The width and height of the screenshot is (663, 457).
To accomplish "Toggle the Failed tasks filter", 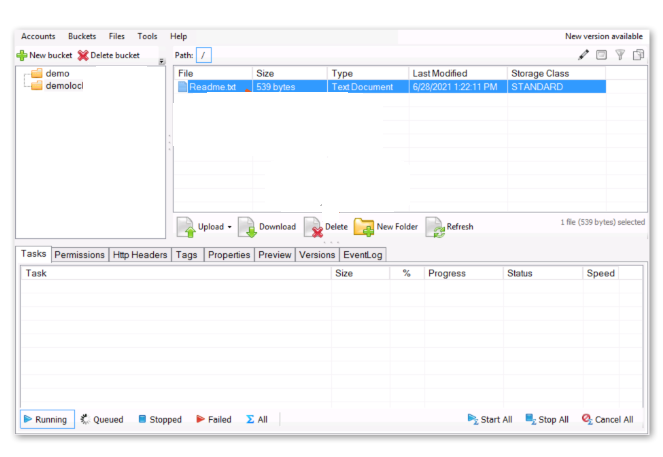I will click(x=214, y=420).
